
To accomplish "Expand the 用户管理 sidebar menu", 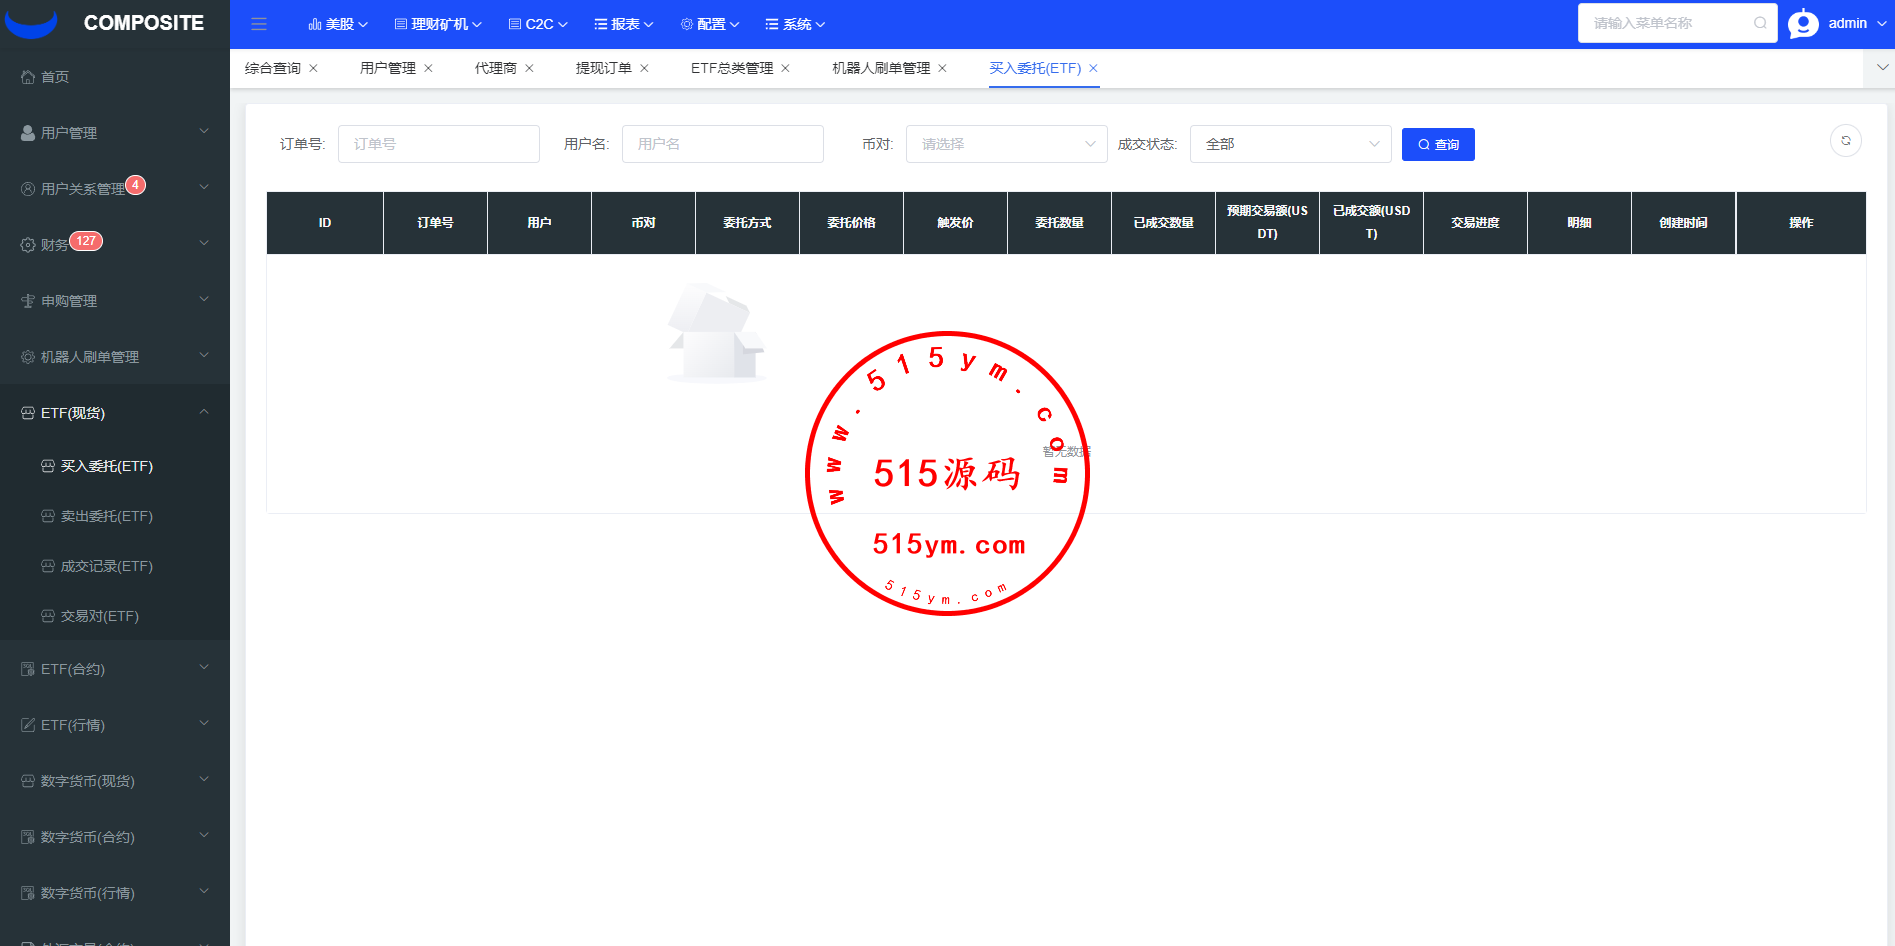I will coord(115,133).
